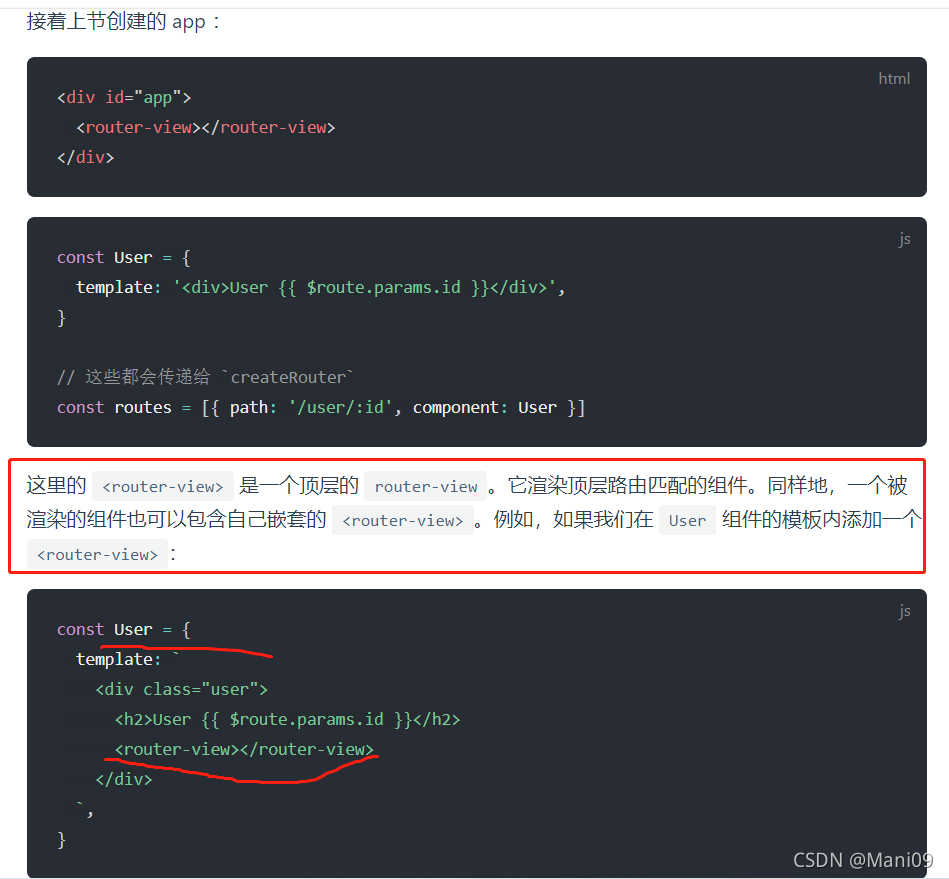
Task: Click the inline code `User` in the paragraph
Action: [687, 521]
